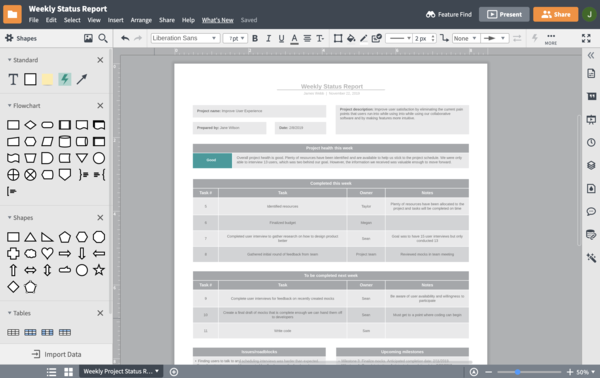Select the green lightning hotspot shape
600x378 pixels.
coord(65,80)
